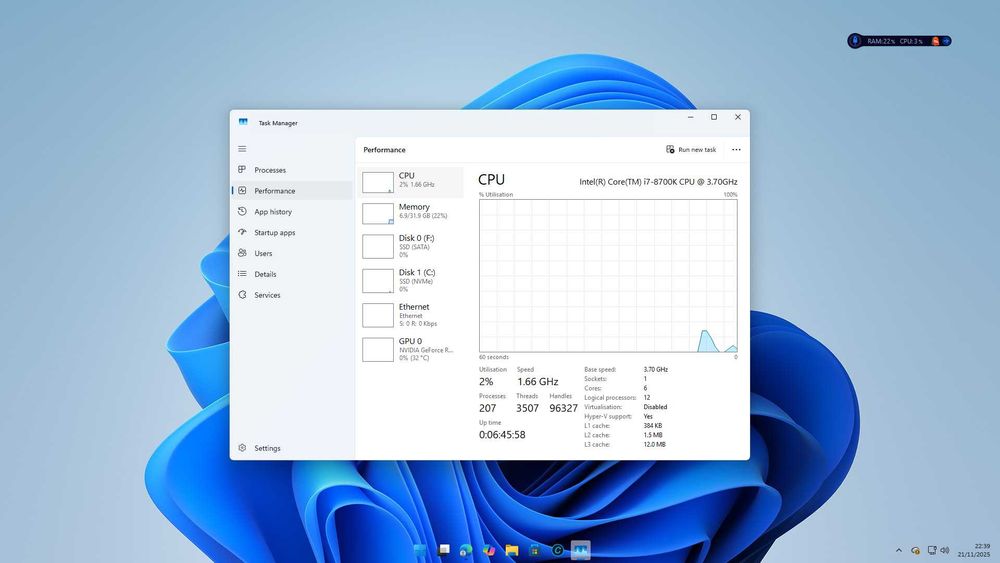
Task: Click the 'GPU 0' resource label
Action: (x=410, y=341)
